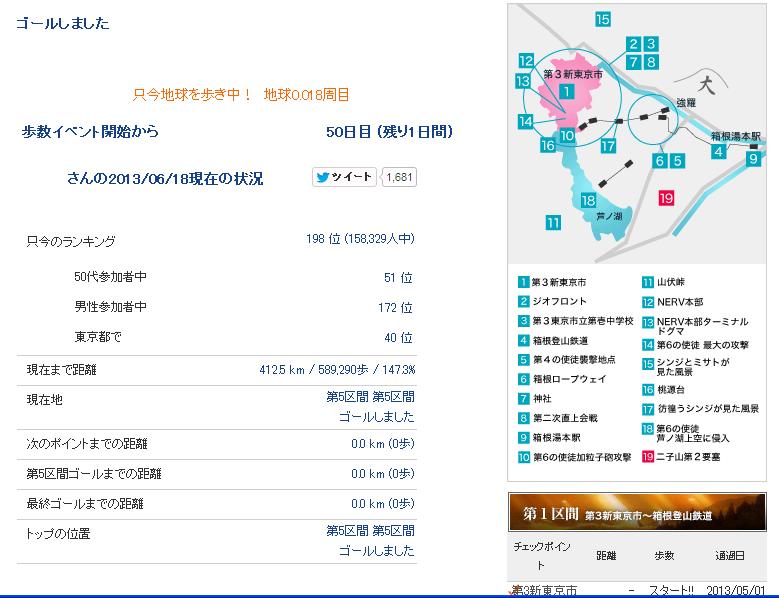Click the 距離 column header
This screenshot has width=779, height=598.
[606, 556]
